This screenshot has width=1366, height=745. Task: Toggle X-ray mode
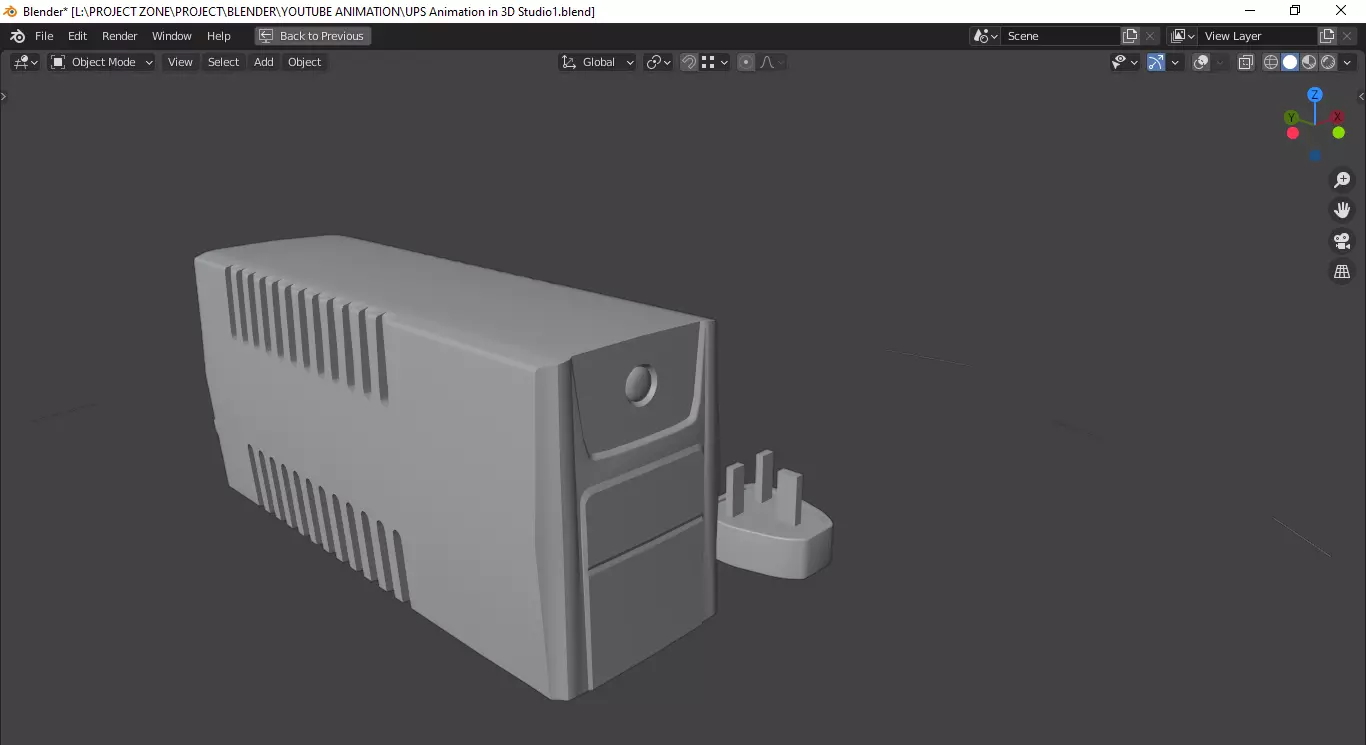click(x=1245, y=62)
